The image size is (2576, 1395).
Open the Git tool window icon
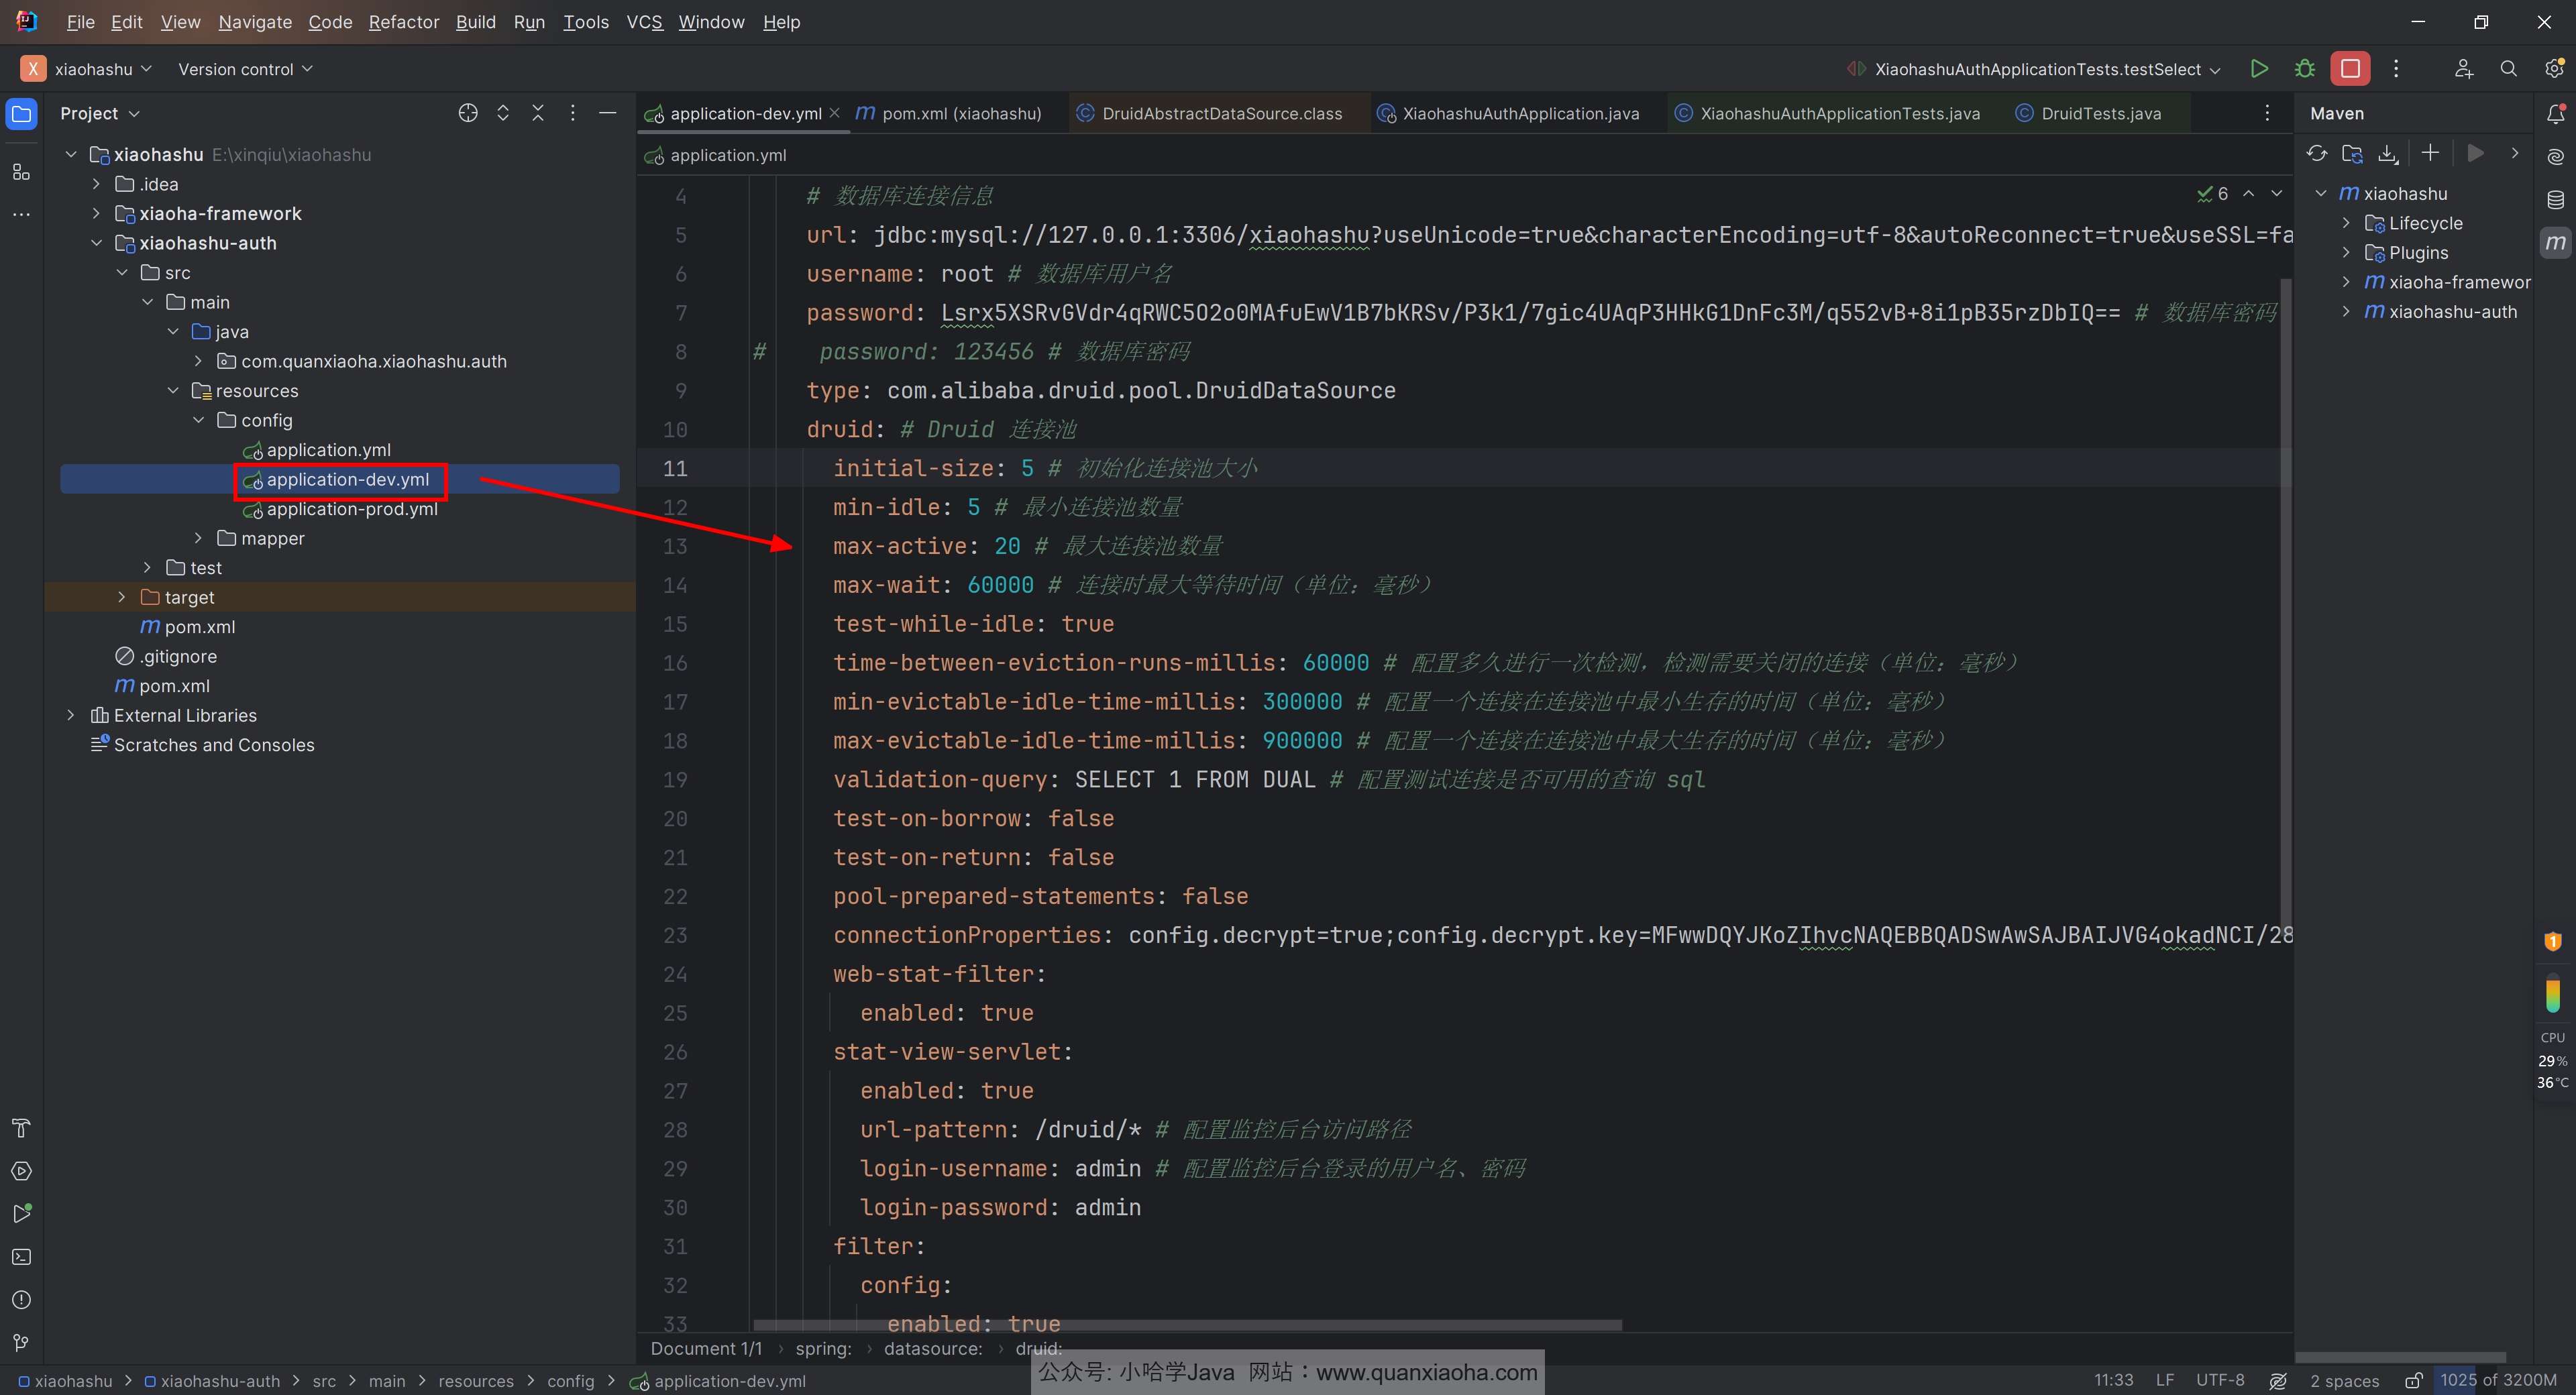coord(21,1342)
